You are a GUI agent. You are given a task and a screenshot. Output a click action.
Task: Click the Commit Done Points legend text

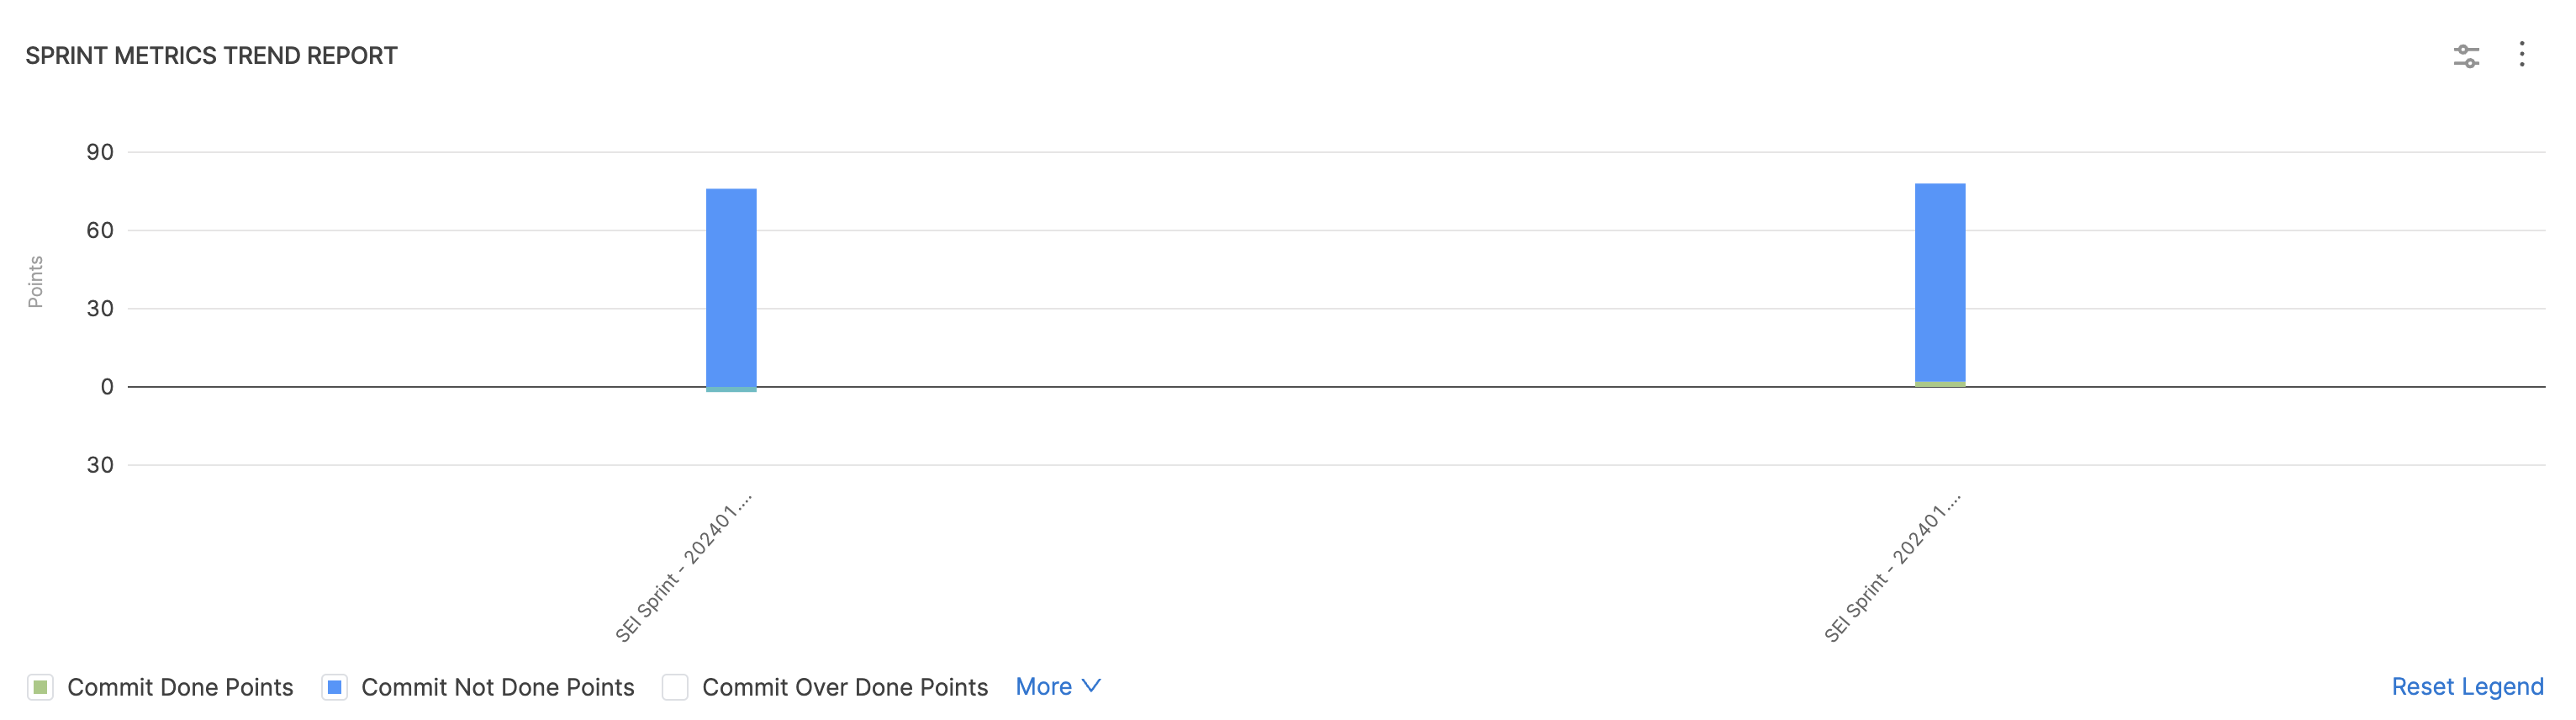pyautogui.click(x=180, y=687)
